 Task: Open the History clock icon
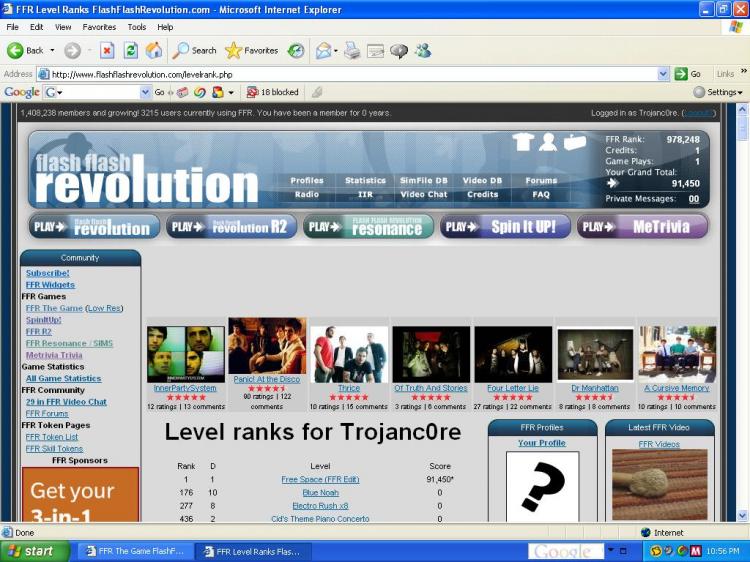pos(296,50)
